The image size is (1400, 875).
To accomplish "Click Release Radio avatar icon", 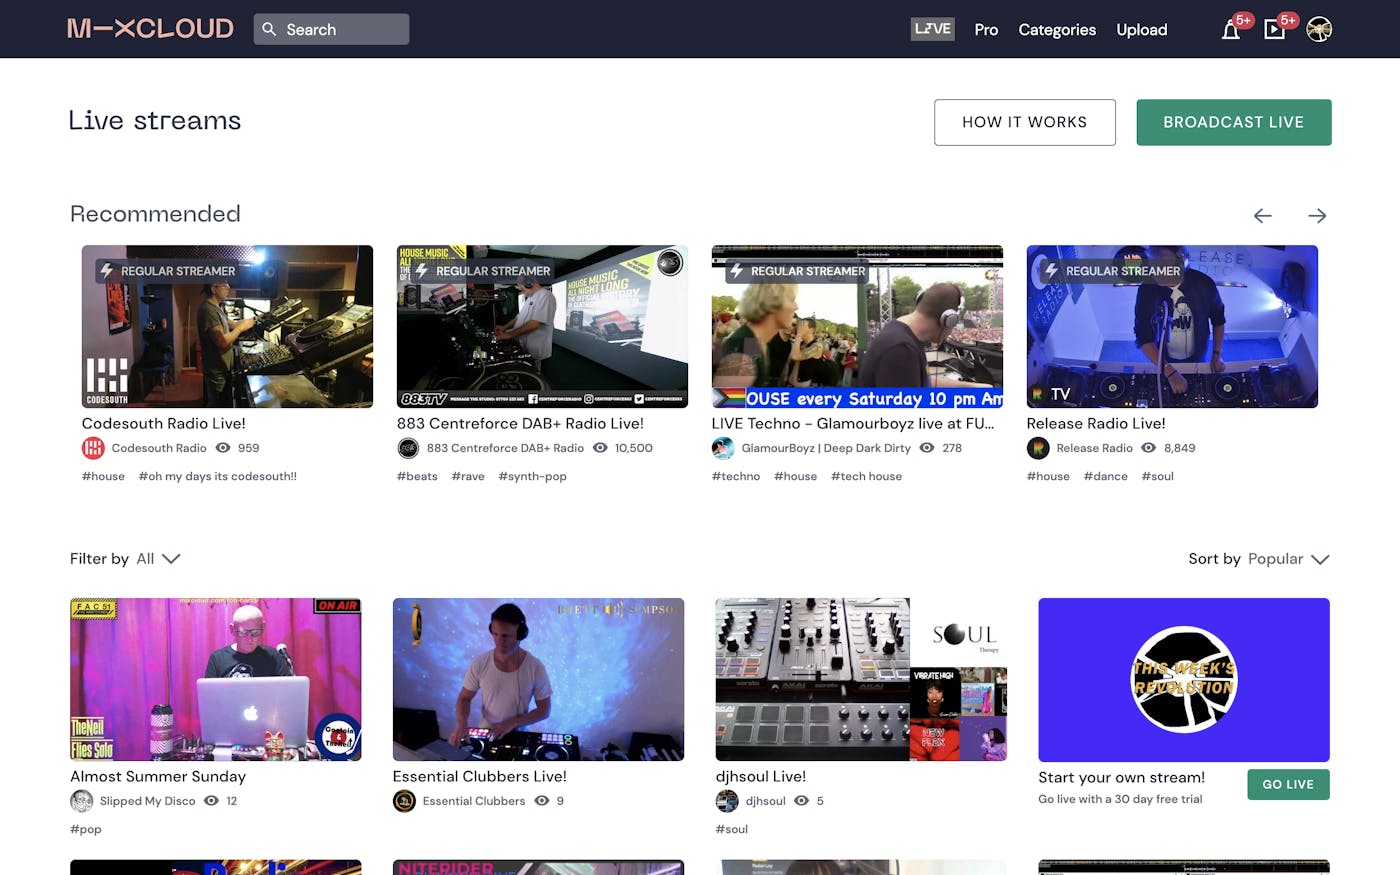I will click(1038, 448).
